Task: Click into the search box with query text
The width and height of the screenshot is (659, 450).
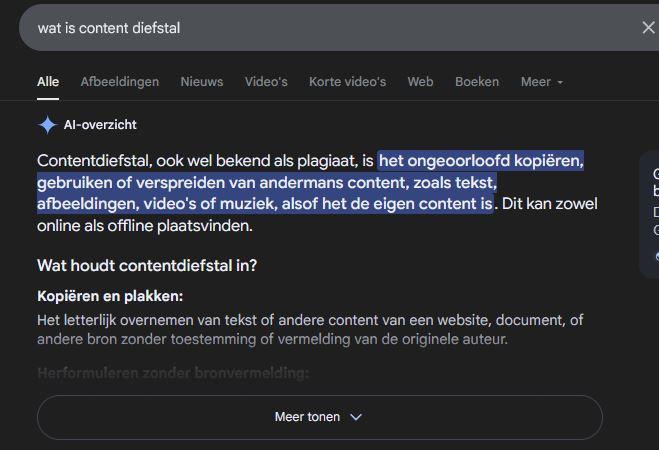Action: [x=328, y=28]
